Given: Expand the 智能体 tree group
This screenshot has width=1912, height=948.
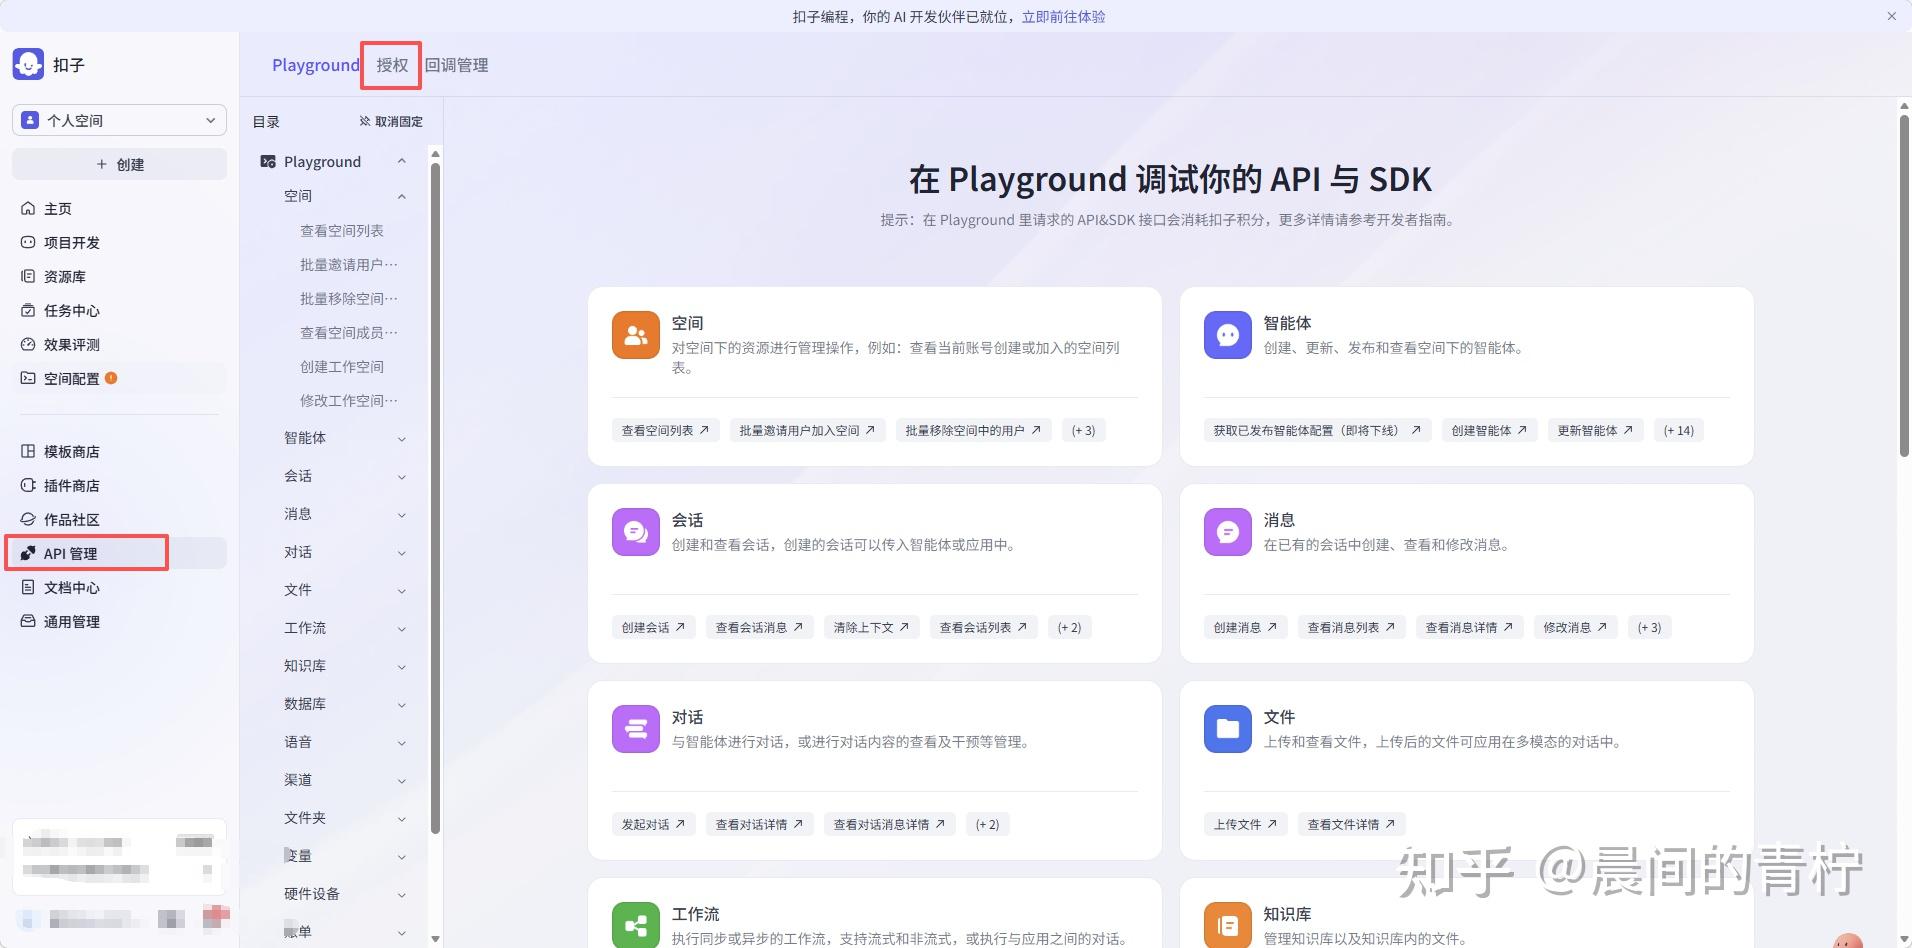Looking at the screenshot, I should coord(402,438).
